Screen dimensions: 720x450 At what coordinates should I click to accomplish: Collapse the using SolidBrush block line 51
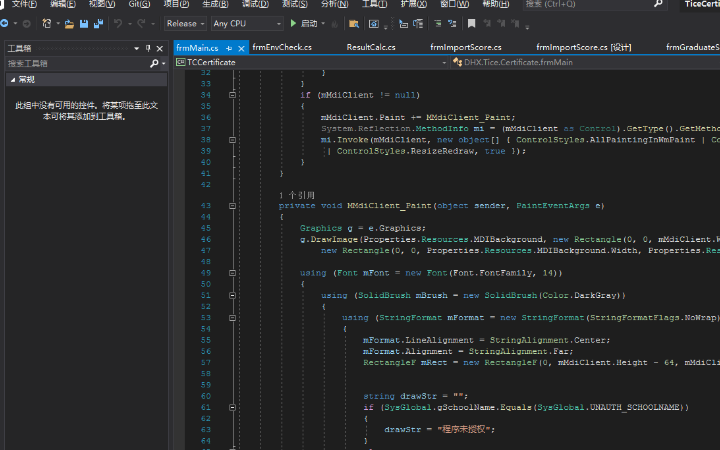[x=232, y=295]
